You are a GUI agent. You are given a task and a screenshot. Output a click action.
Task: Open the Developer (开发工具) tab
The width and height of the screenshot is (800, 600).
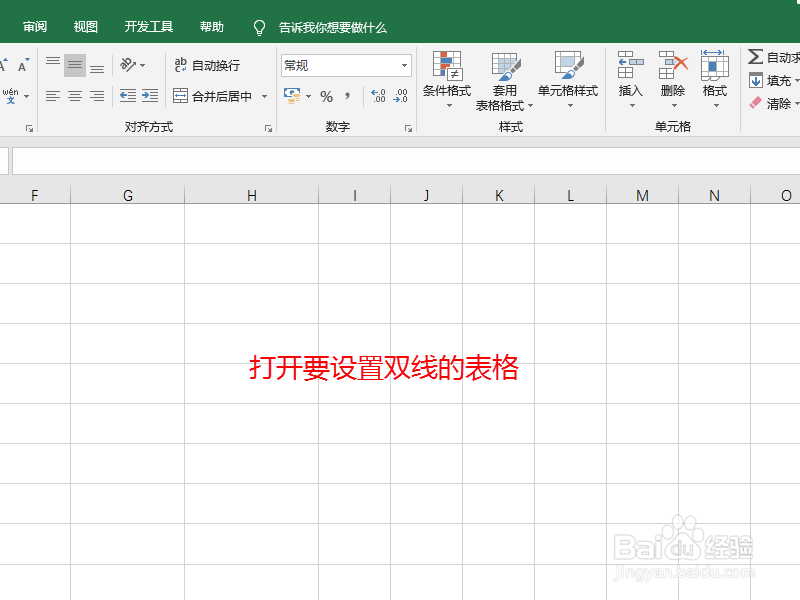[148, 27]
